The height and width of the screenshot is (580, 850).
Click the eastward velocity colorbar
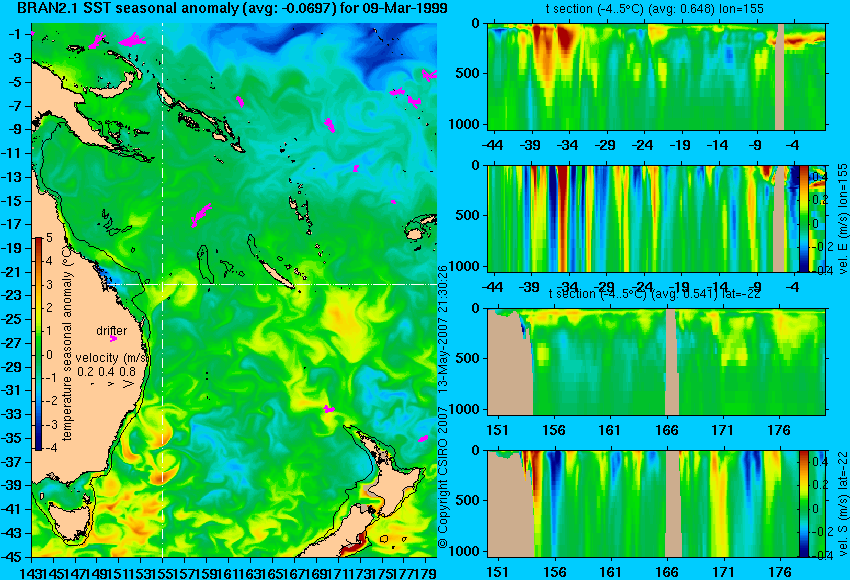coord(804,218)
